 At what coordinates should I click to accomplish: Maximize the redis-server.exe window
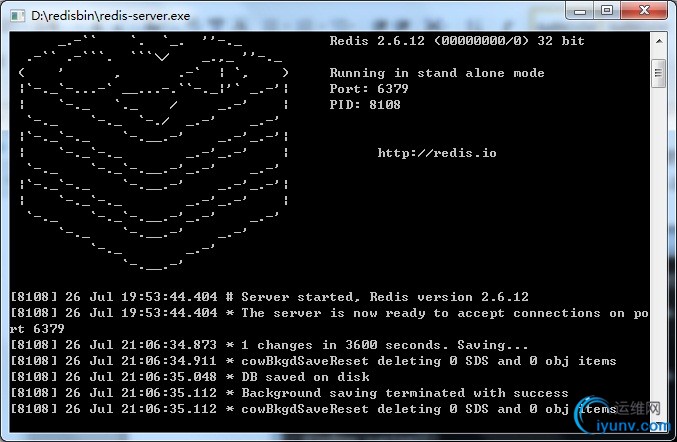tap(607, 10)
